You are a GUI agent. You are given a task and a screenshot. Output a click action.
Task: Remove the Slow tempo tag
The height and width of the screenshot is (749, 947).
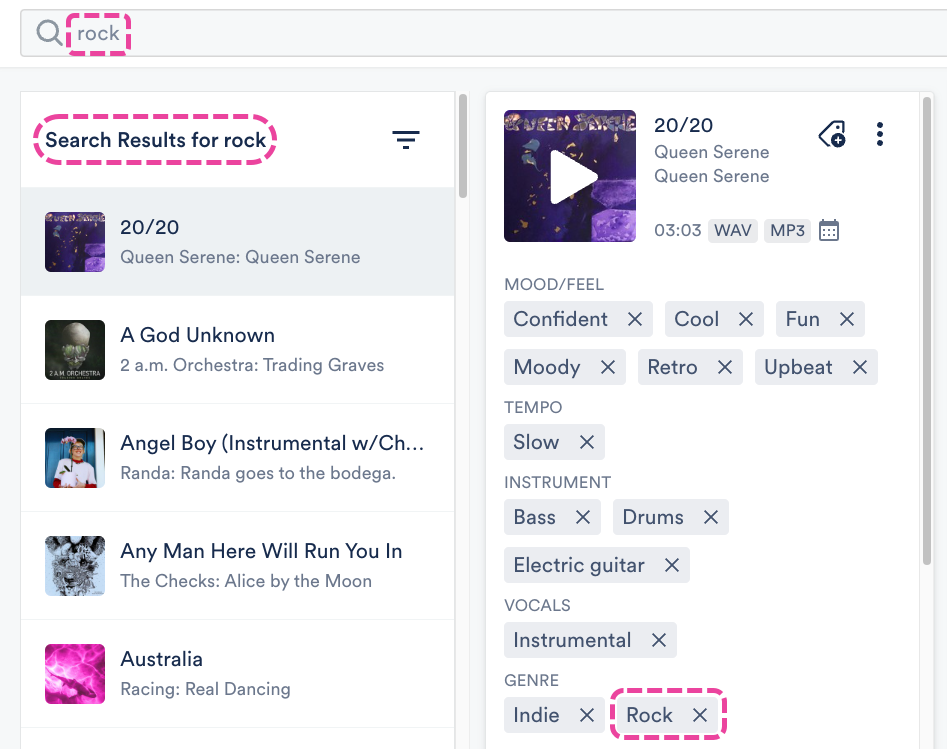point(587,442)
